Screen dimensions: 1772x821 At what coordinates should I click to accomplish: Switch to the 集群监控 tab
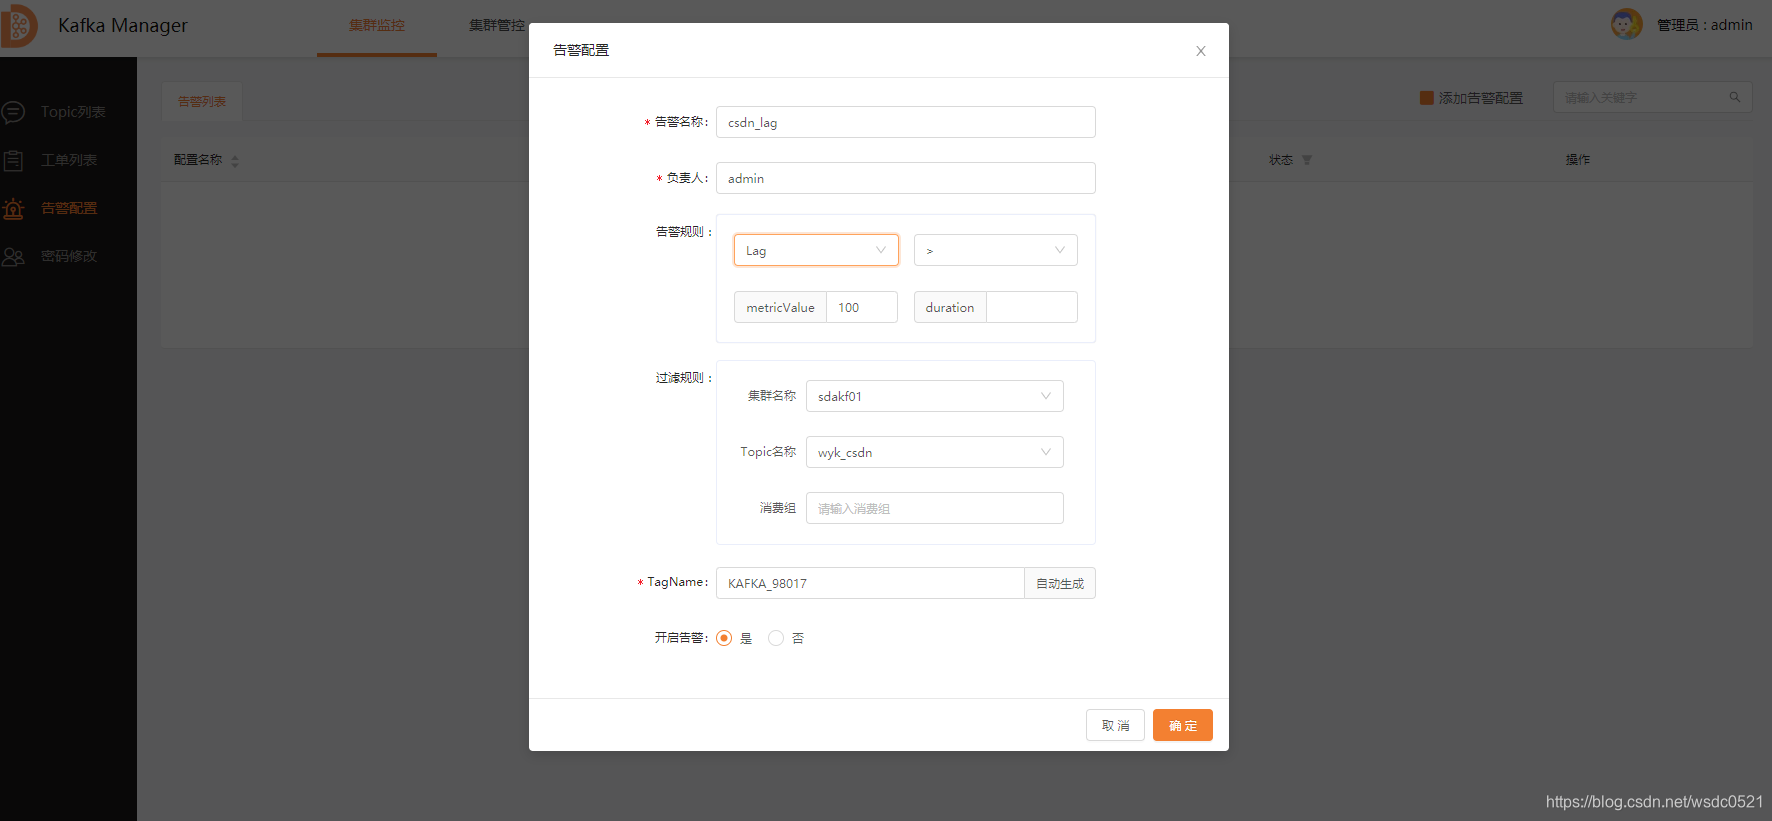point(377,26)
